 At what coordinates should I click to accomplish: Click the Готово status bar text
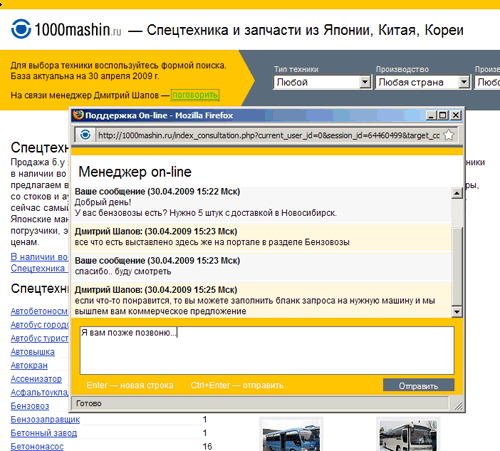click(89, 403)
